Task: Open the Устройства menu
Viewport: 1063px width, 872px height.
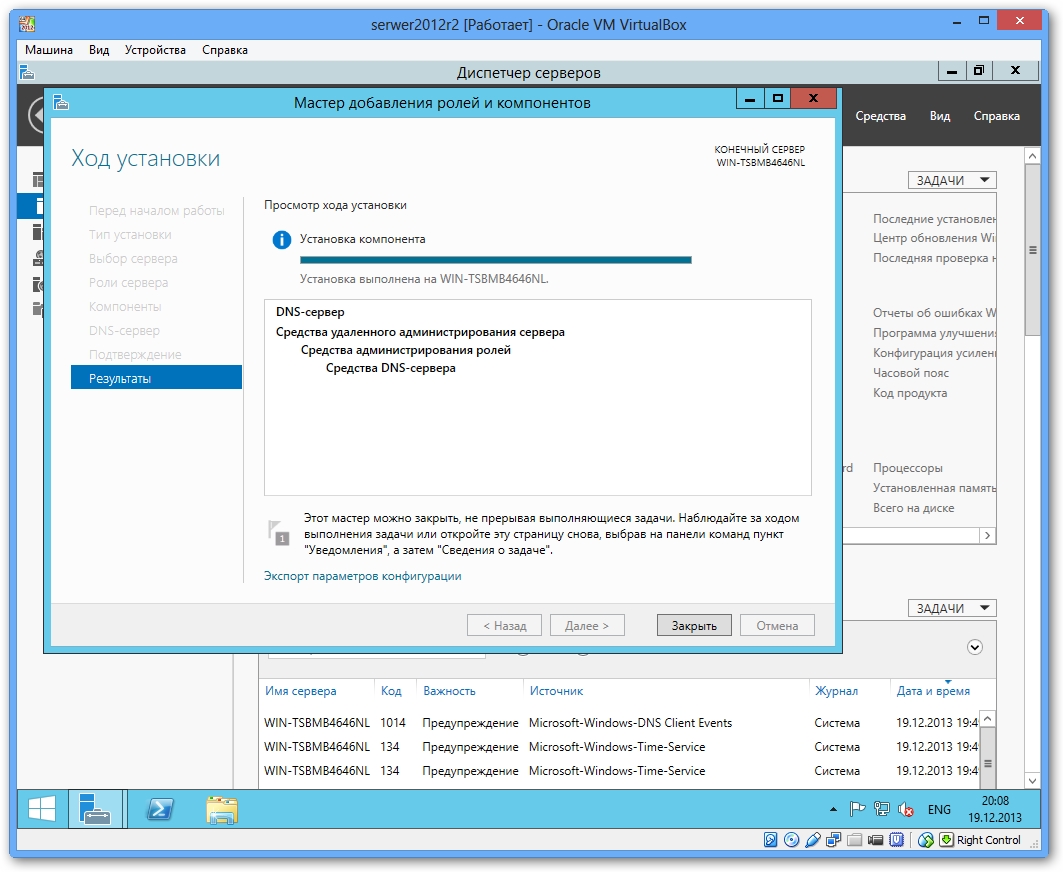Action: (x=155, y=50)
